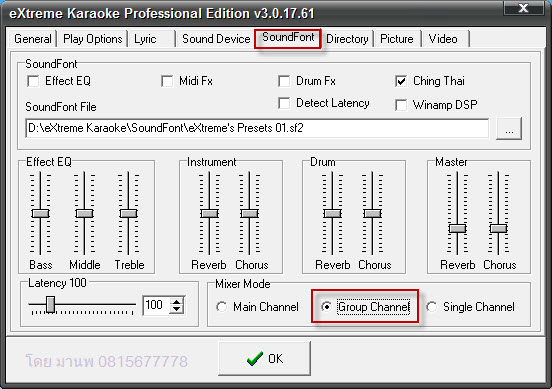Image resolution: width=552 pixels, height=389 pixels.
Task: Close the settings dialog with X
Action: coord(523,8)
